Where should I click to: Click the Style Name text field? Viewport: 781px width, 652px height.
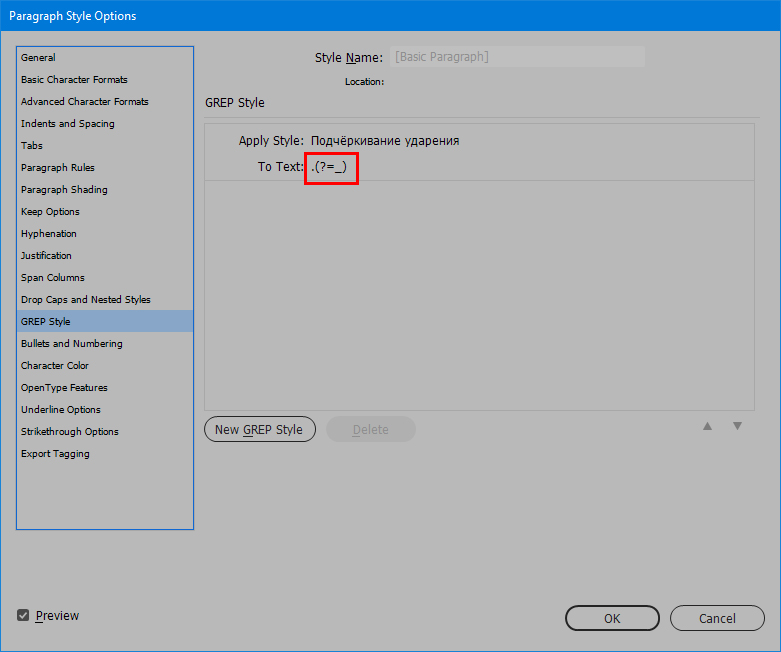click(x=517, y=57)
